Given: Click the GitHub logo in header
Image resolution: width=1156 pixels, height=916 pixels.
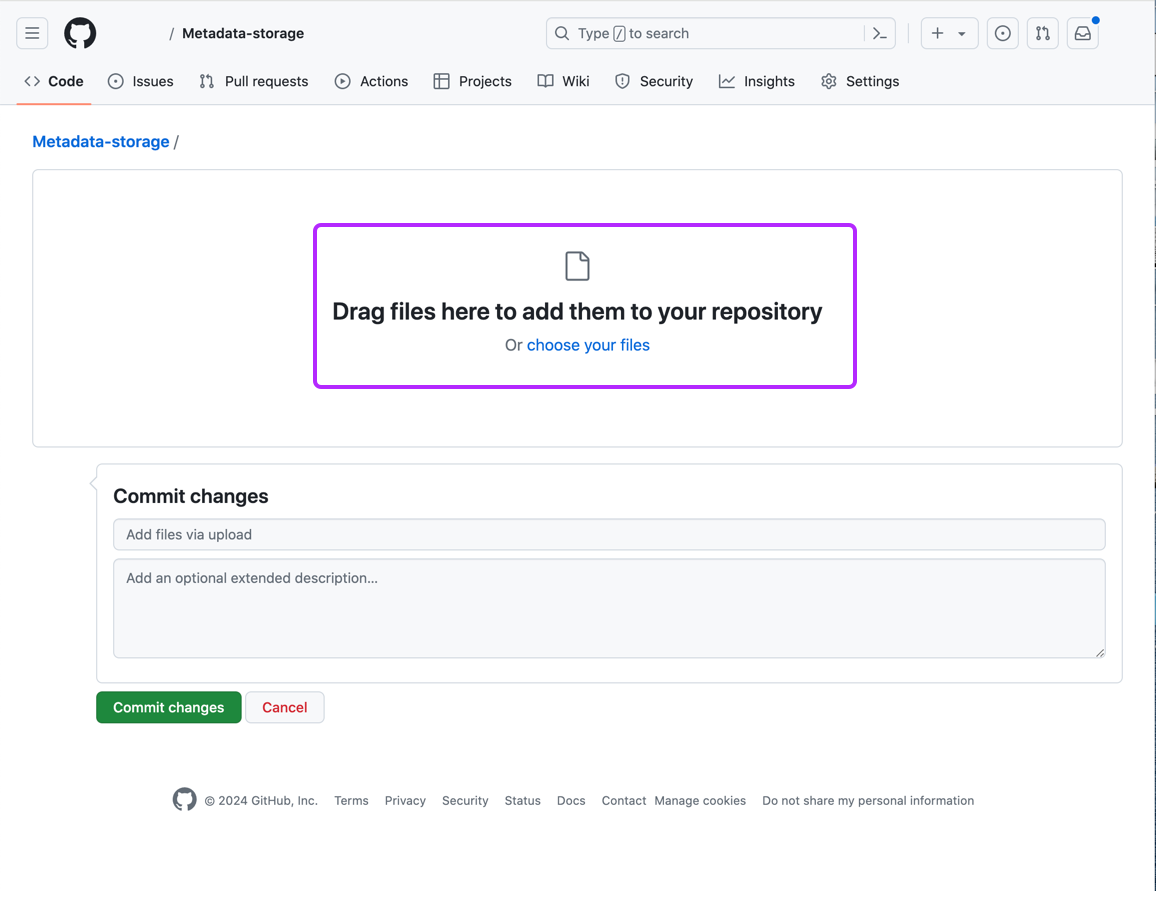Looking at the screenshot, I should pos(80,33).
